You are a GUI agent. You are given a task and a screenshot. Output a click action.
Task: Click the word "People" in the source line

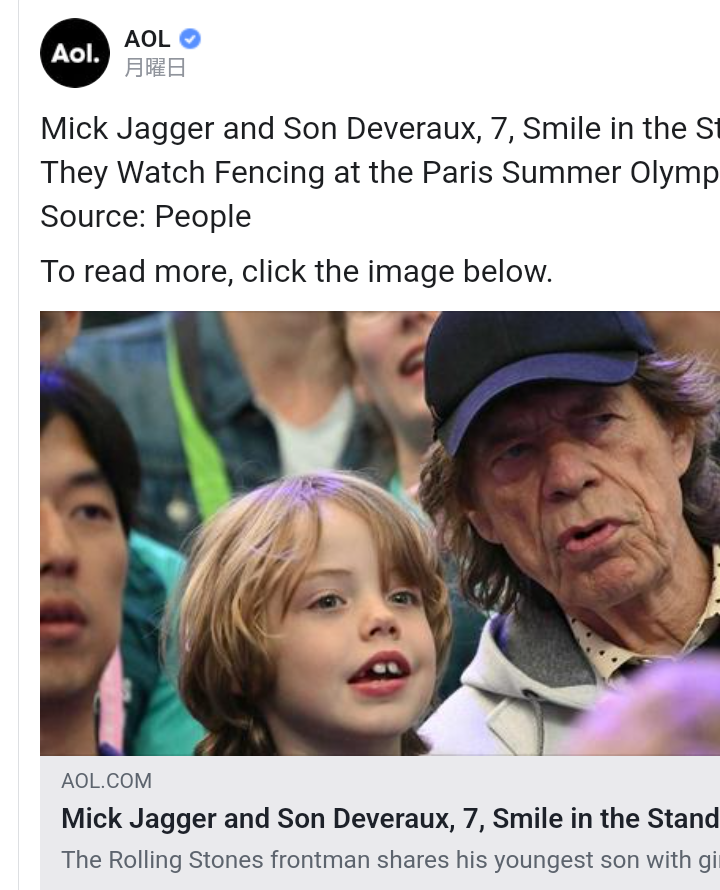pos(203,216)
